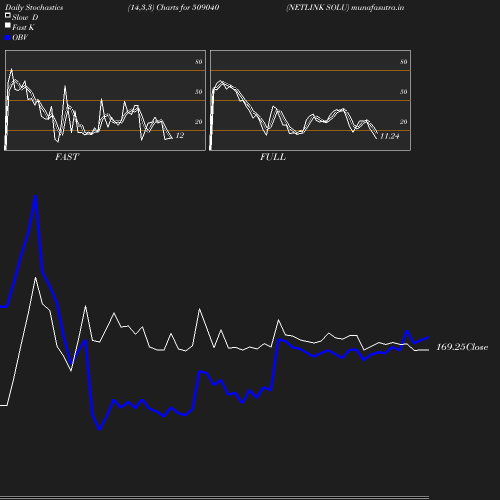
Task: Click the '30' axis label in FAST chart
Action: (x=199, y=92)
